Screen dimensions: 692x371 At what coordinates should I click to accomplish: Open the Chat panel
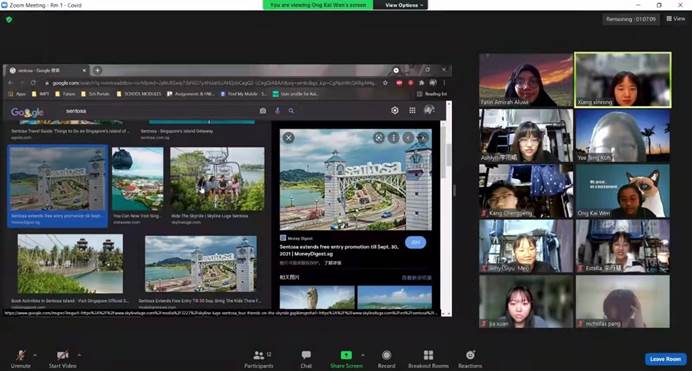pyautogui.click(x=306, y=359)
